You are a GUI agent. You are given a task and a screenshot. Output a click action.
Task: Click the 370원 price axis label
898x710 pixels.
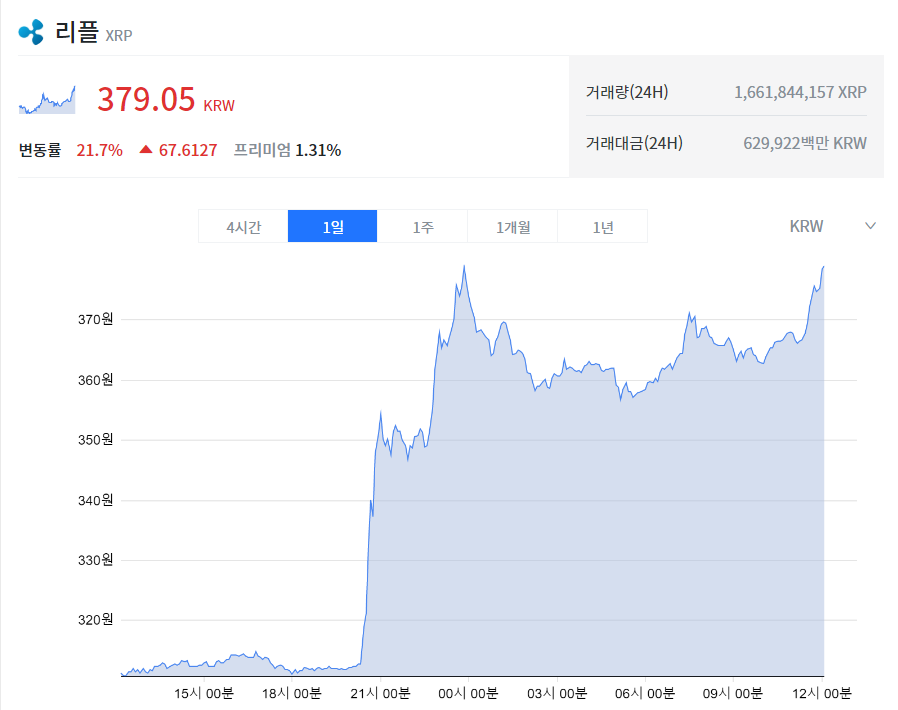pos(96,320)
